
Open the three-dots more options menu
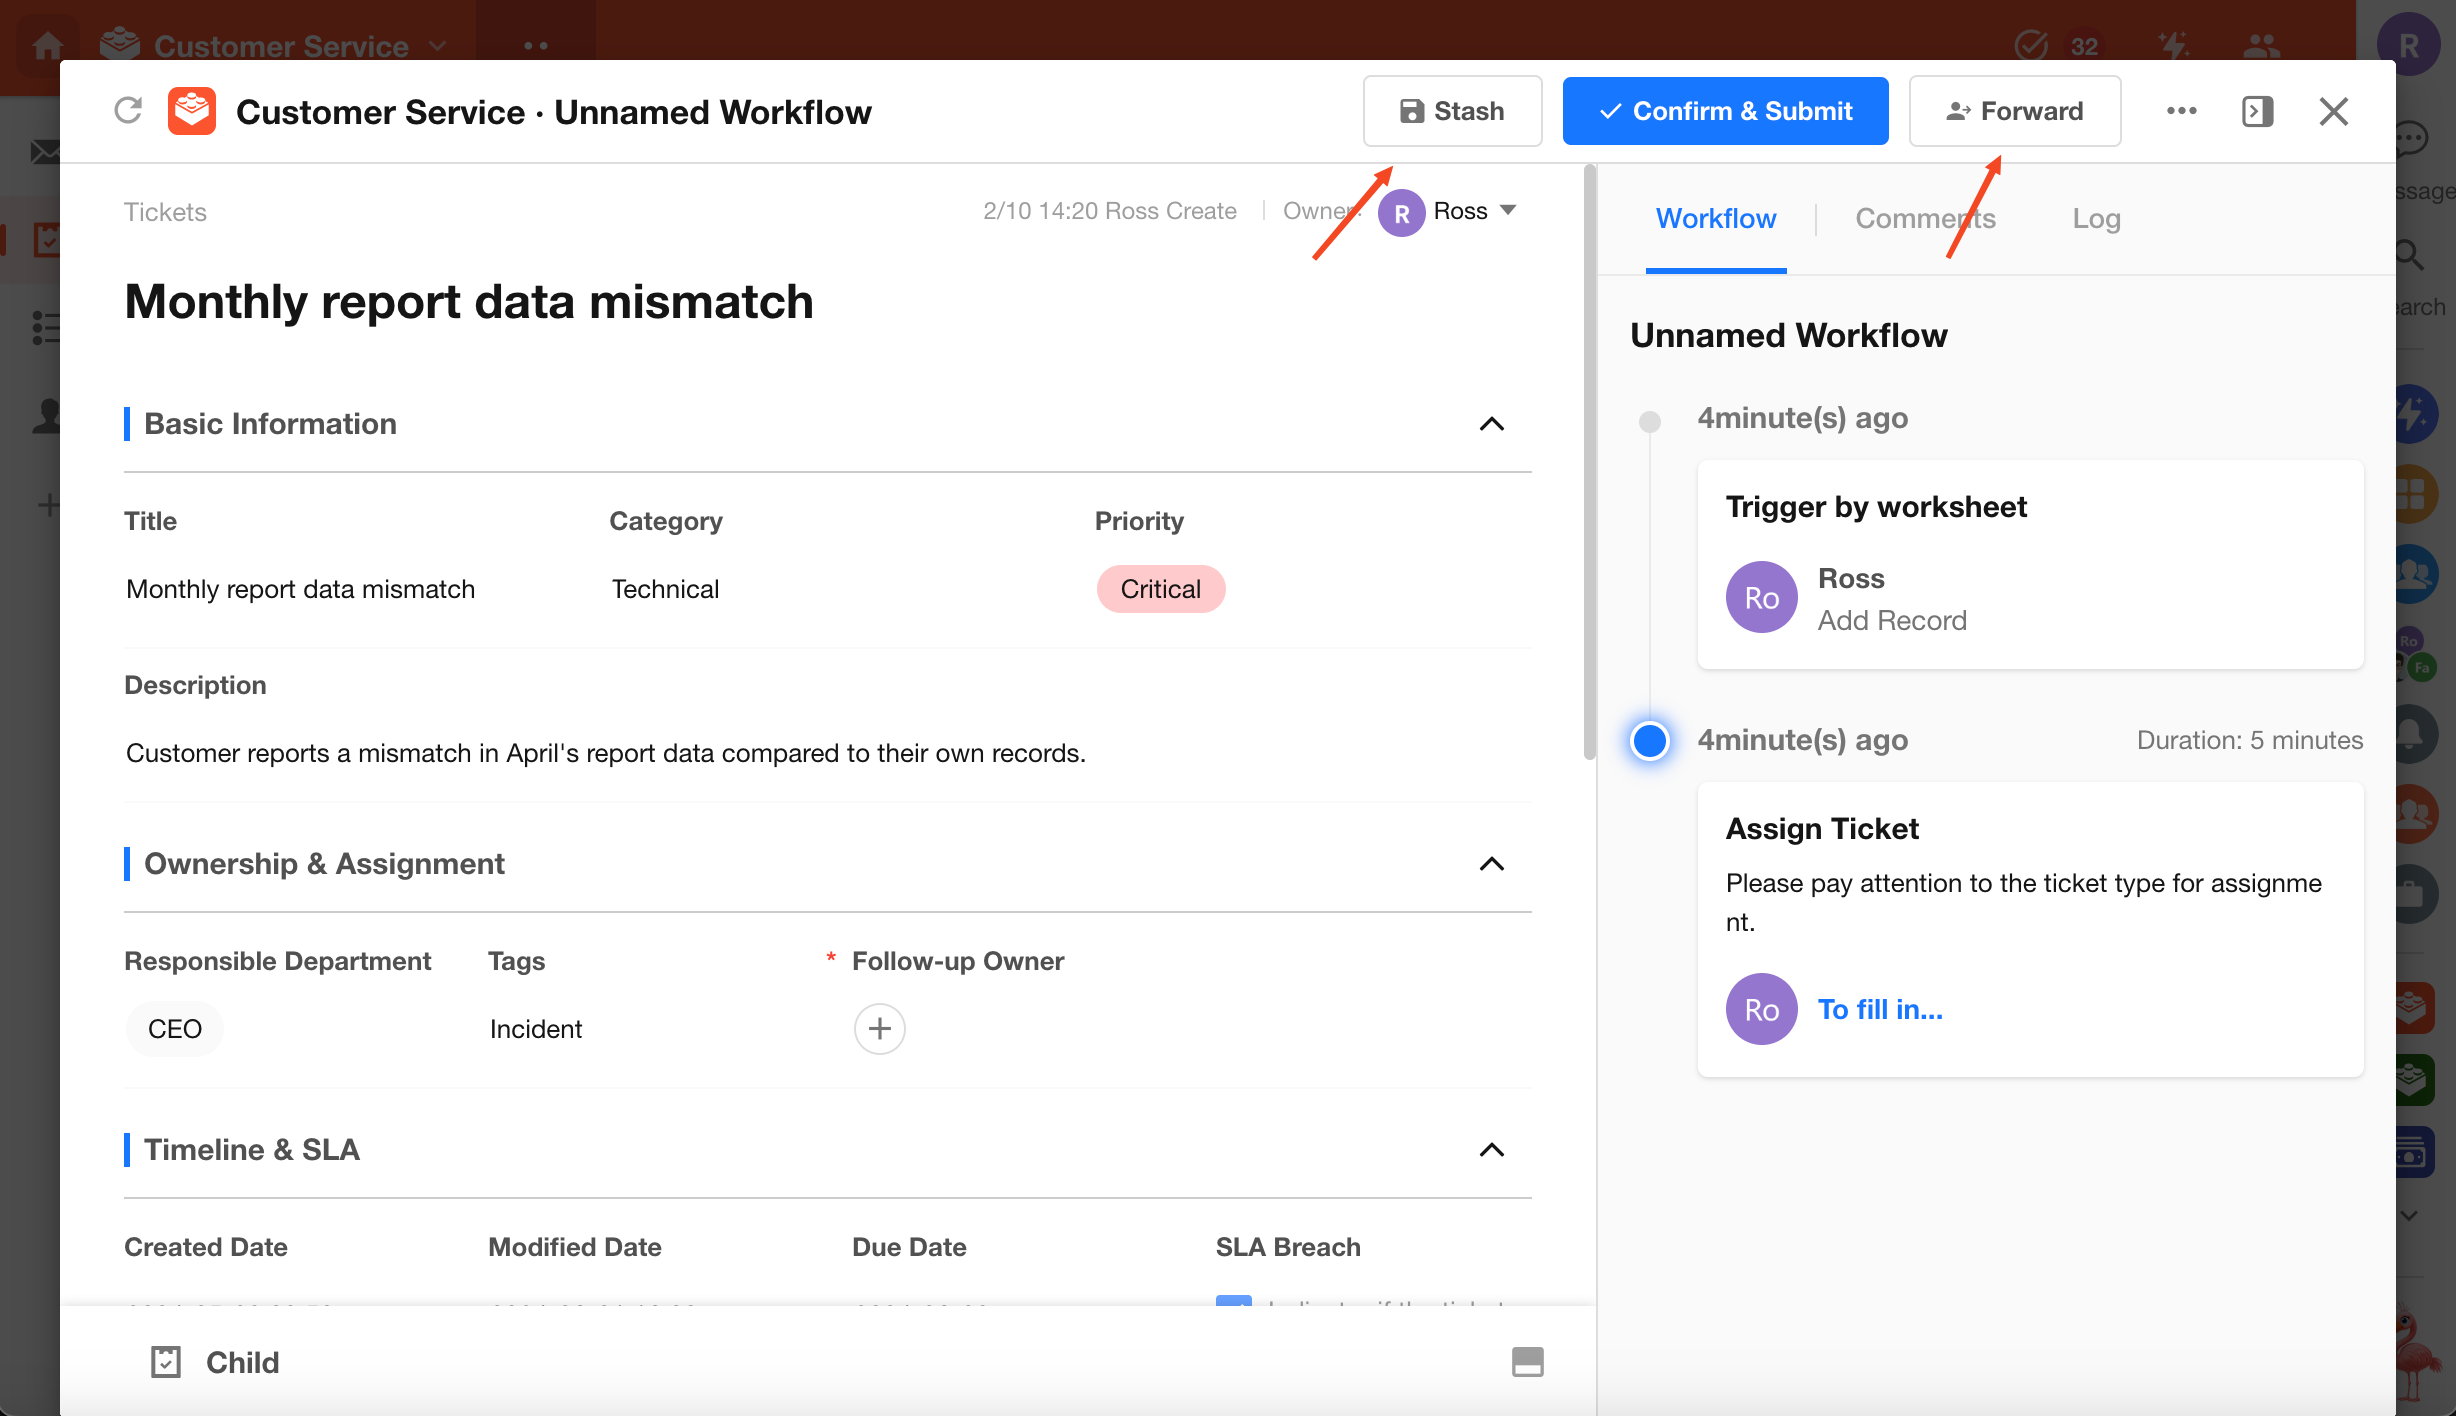(x=2181, y=111)
